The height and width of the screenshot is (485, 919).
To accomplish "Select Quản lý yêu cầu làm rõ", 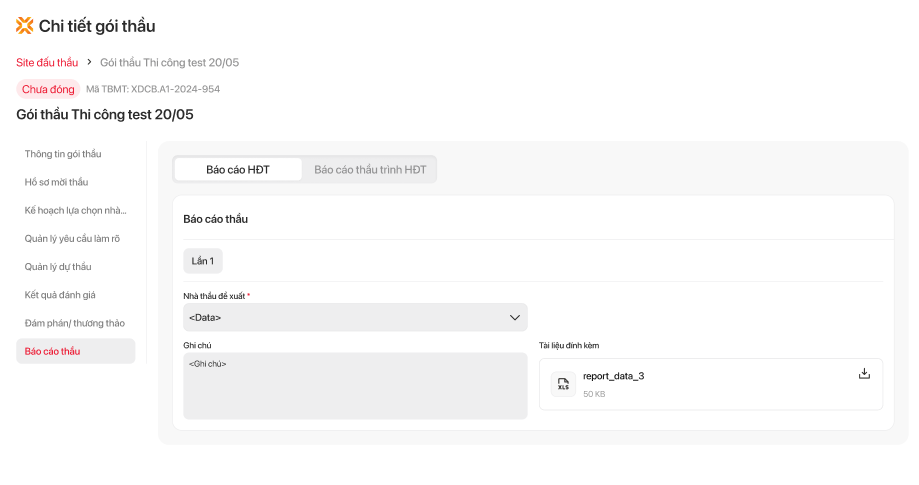I will [72, 238].
